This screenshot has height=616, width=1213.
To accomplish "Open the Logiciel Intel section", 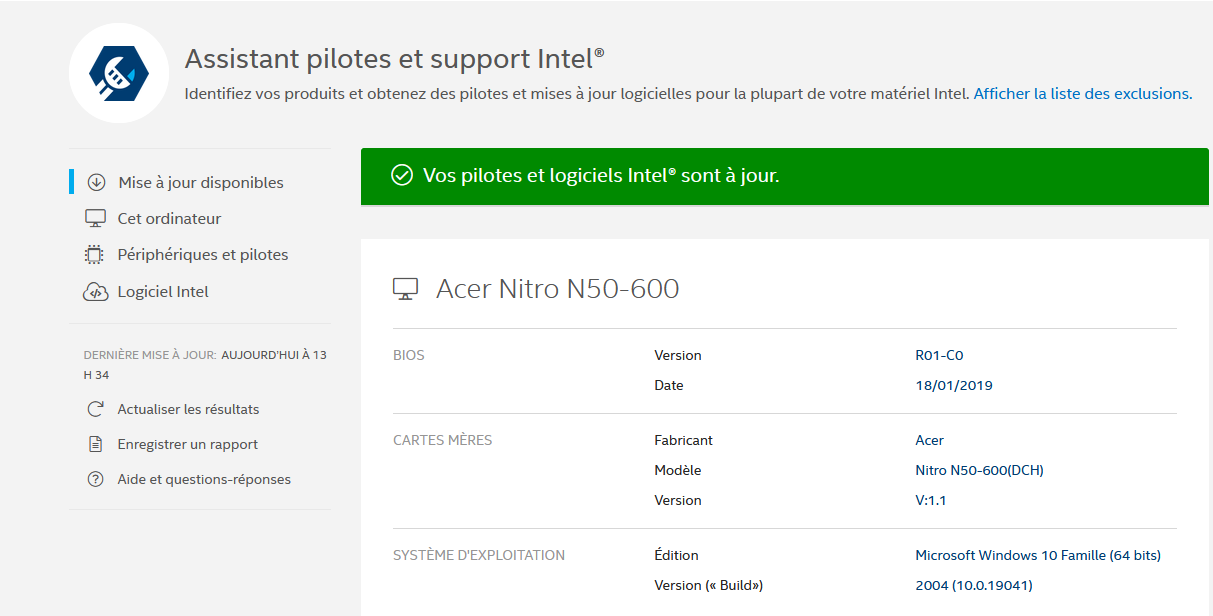I will point(163,292).
